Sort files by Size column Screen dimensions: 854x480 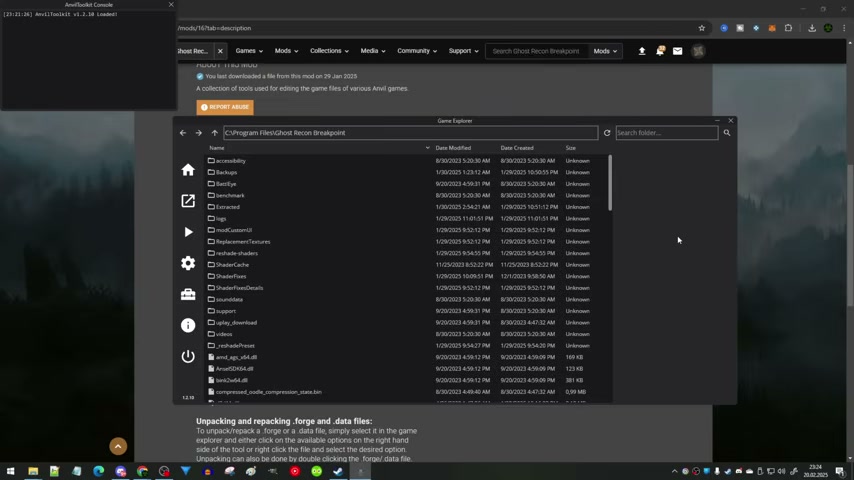(x=570, y=148)
